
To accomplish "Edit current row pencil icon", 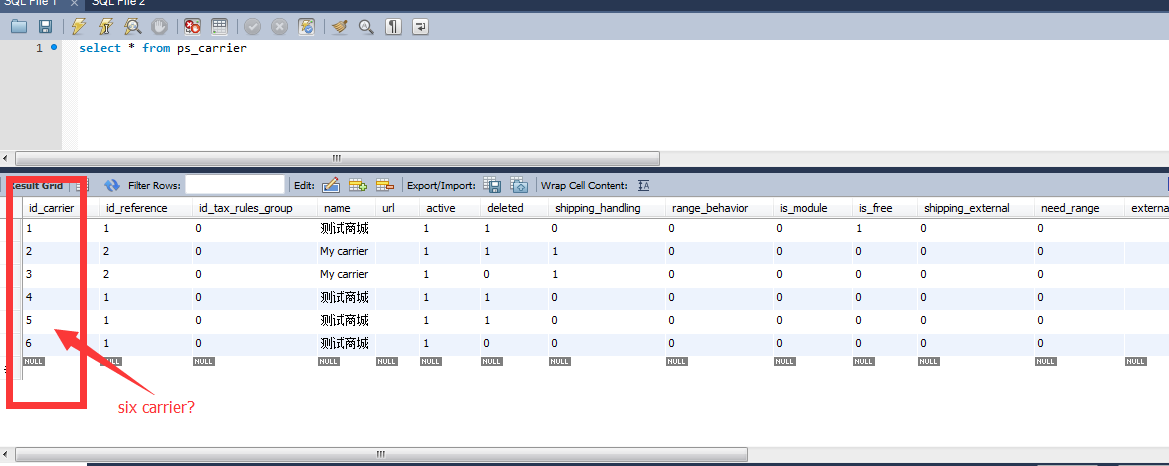I will 331,185.
